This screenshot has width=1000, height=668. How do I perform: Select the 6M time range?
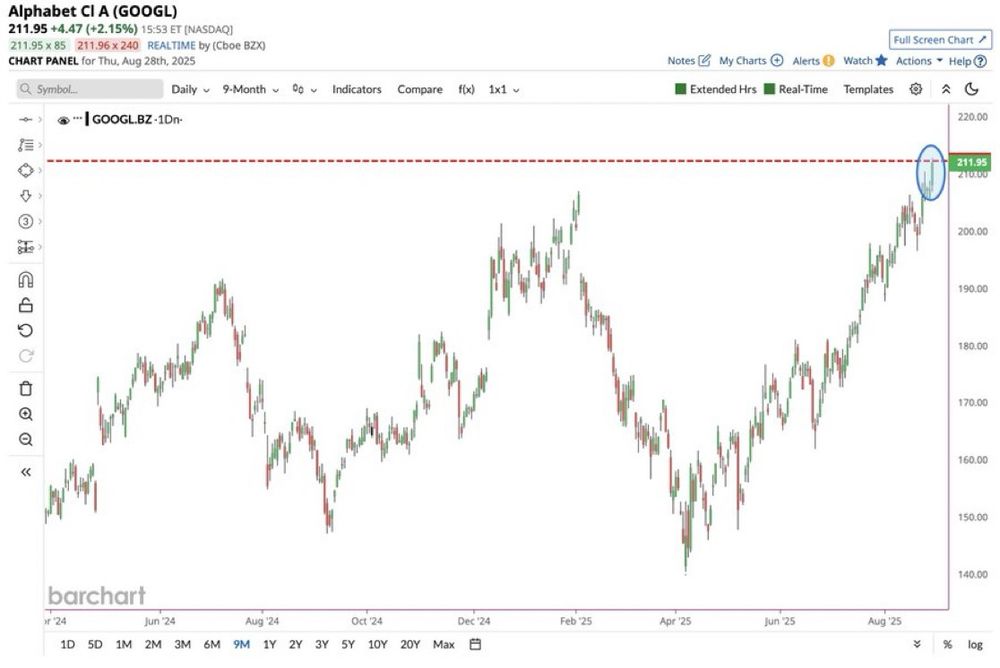pyautogui.click(x=212, y=644)
